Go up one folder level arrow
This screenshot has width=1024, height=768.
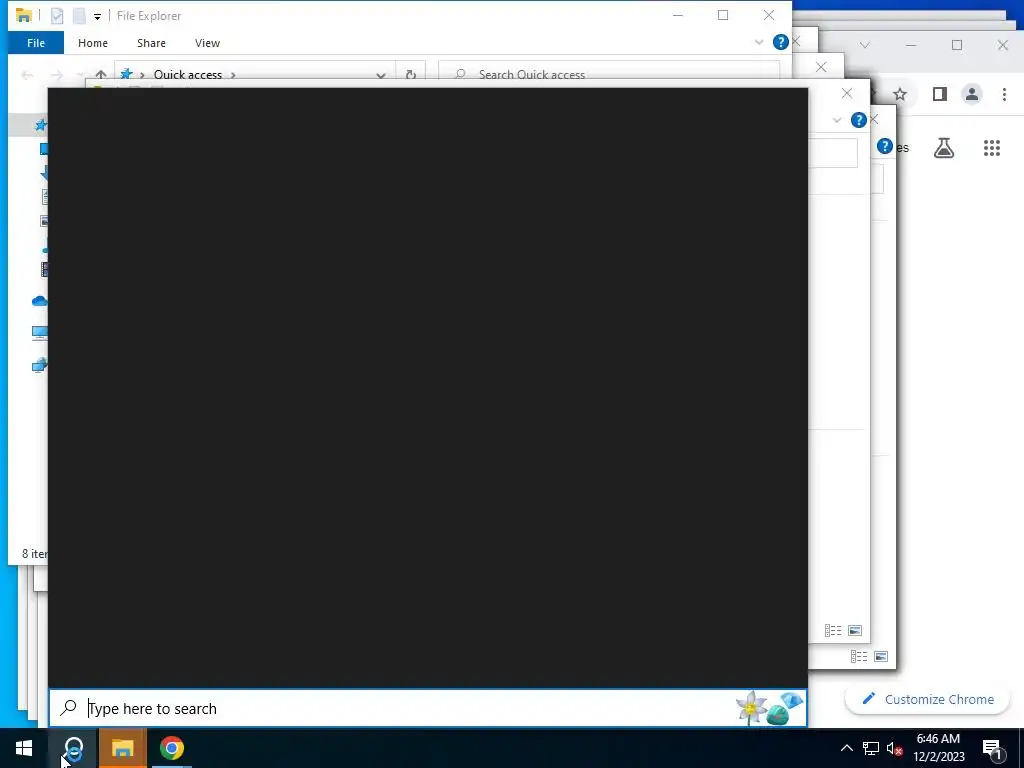pos(101,74)
